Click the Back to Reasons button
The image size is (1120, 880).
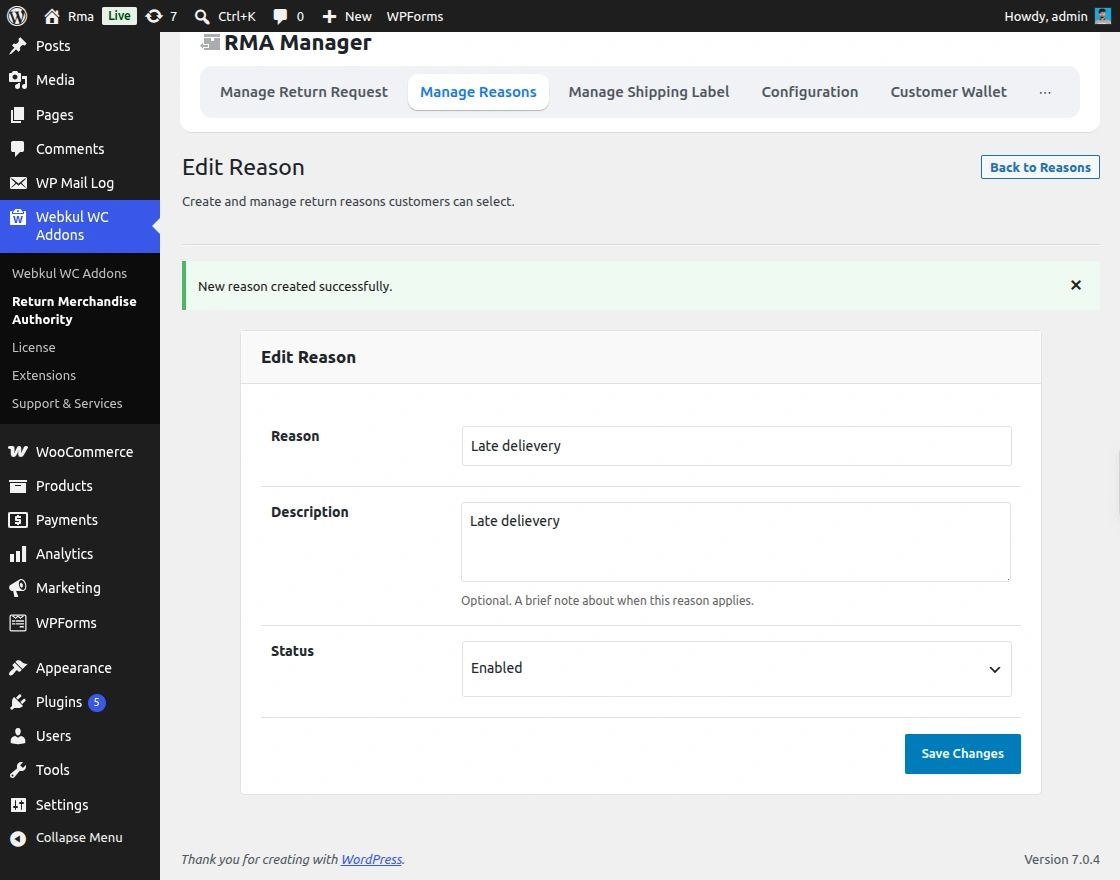[x=1040, y=167]
